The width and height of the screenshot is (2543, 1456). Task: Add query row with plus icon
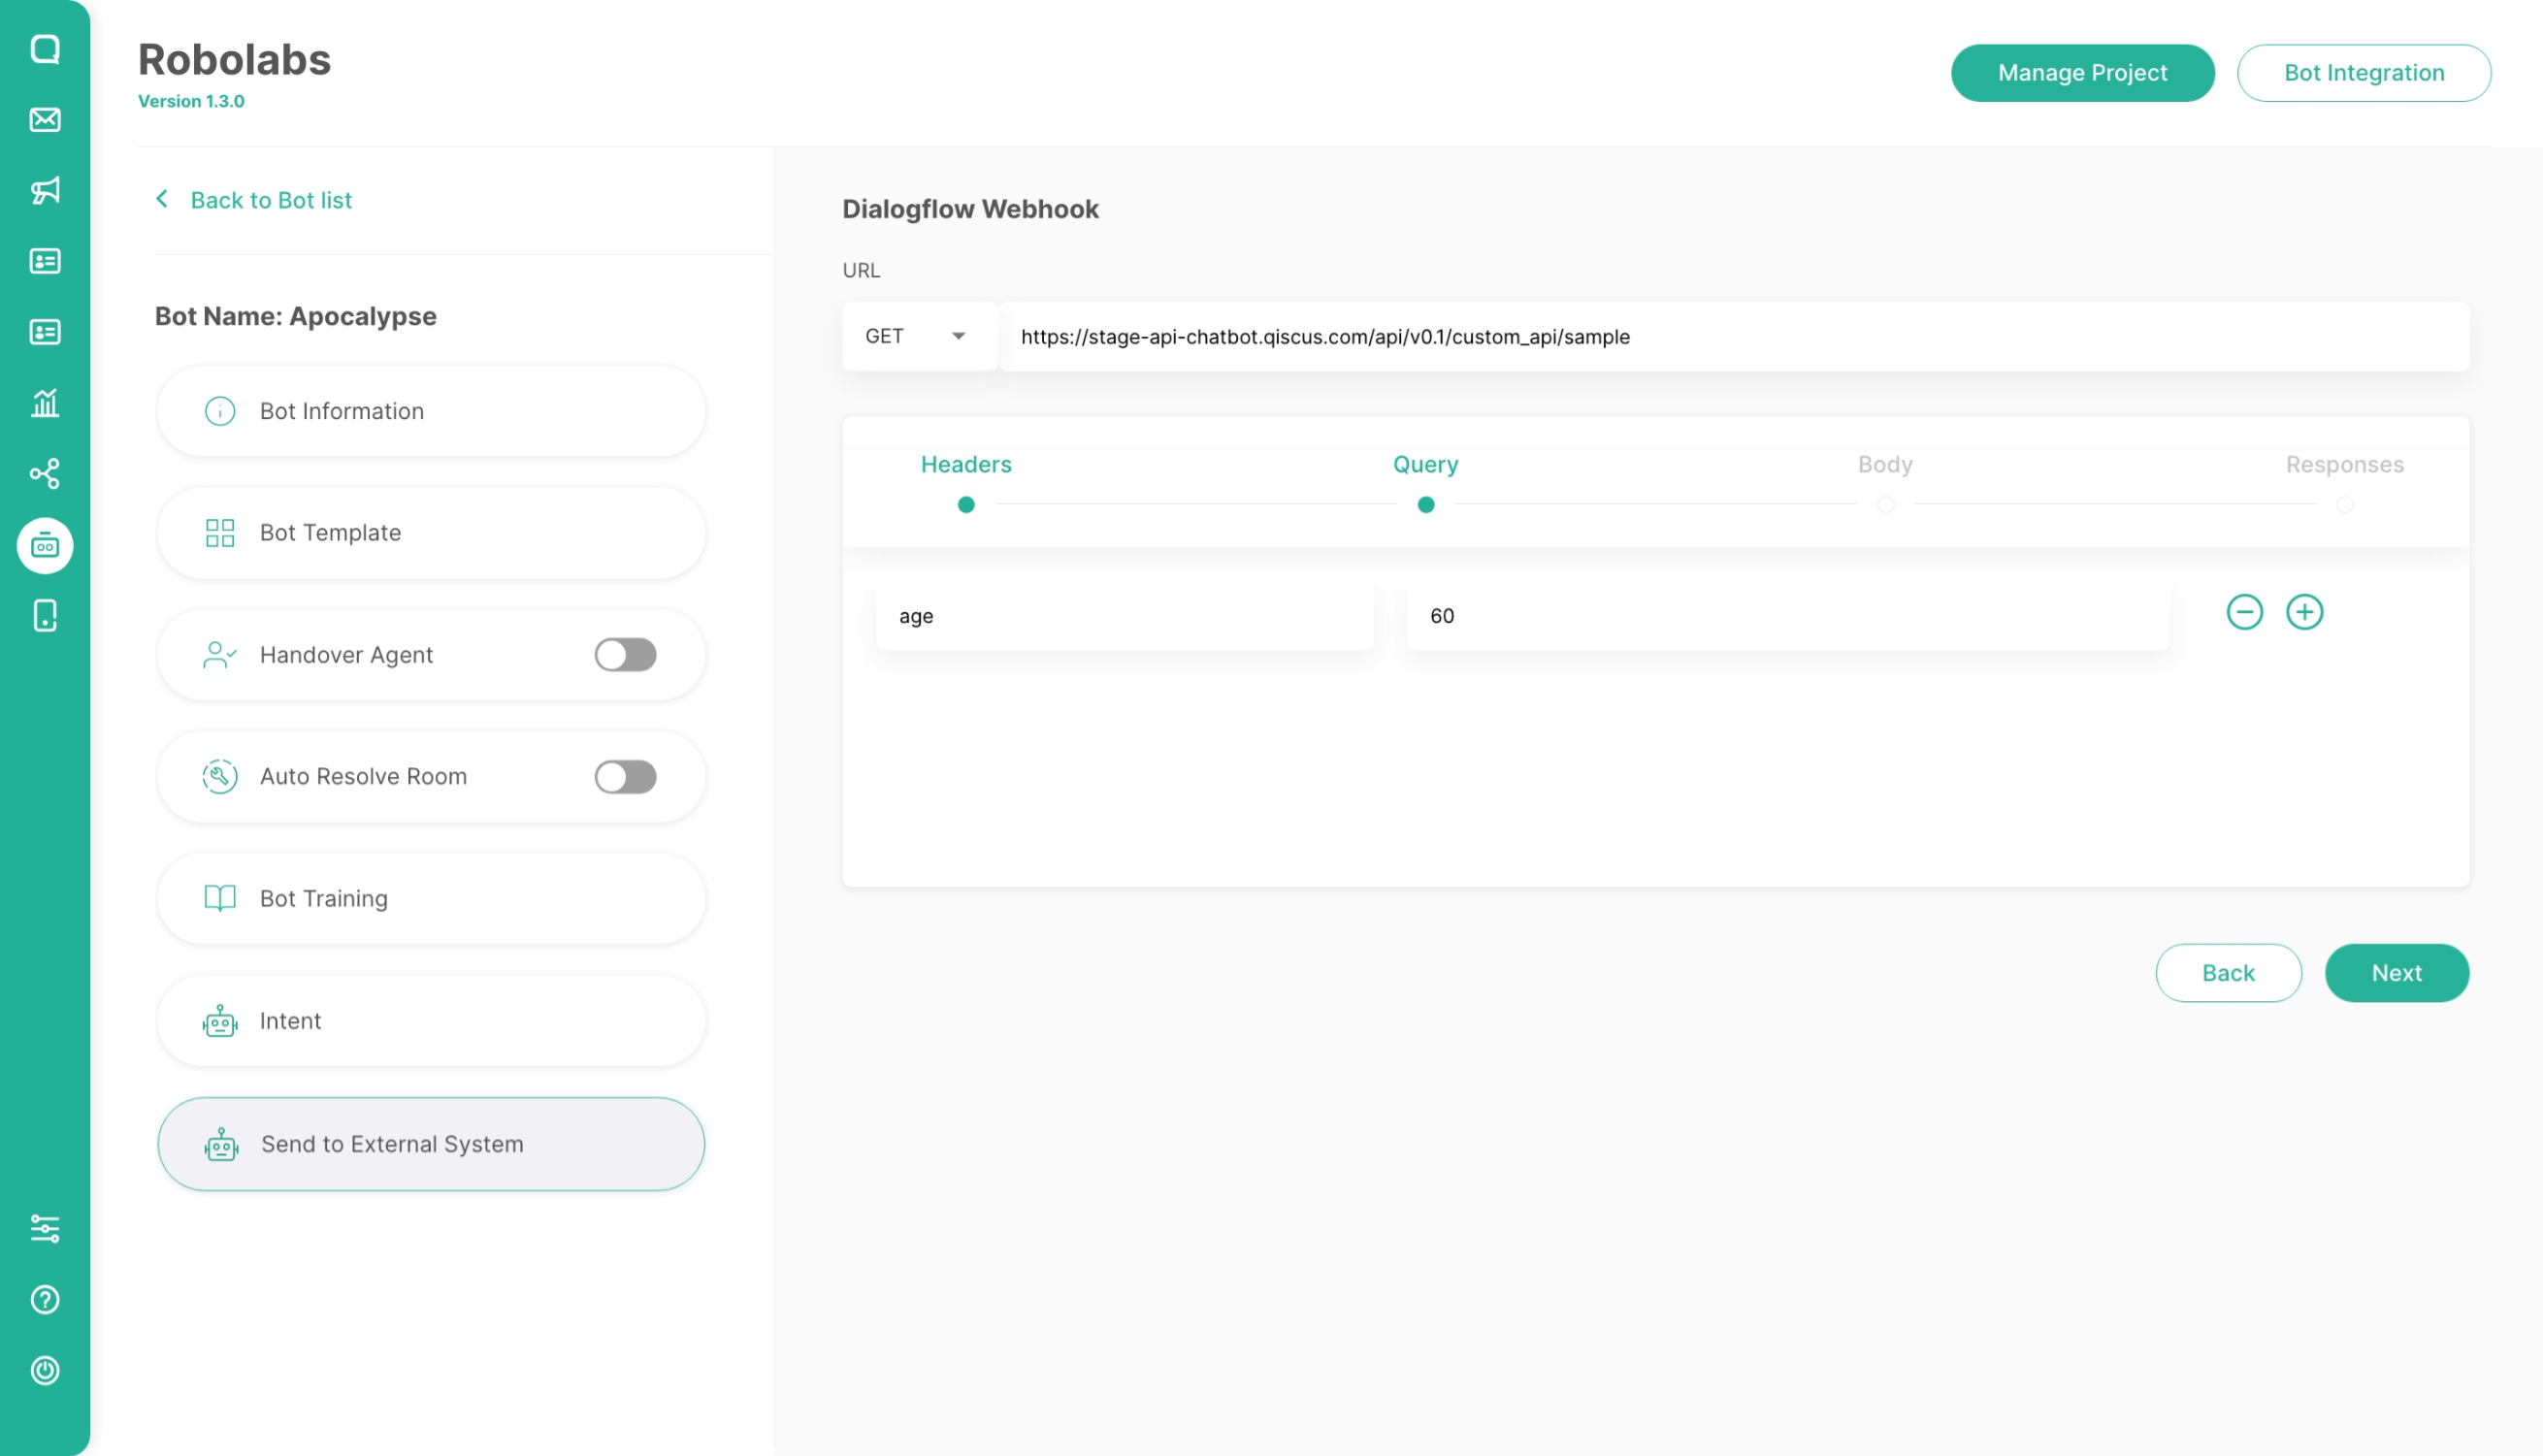[x=2304, y=612]
